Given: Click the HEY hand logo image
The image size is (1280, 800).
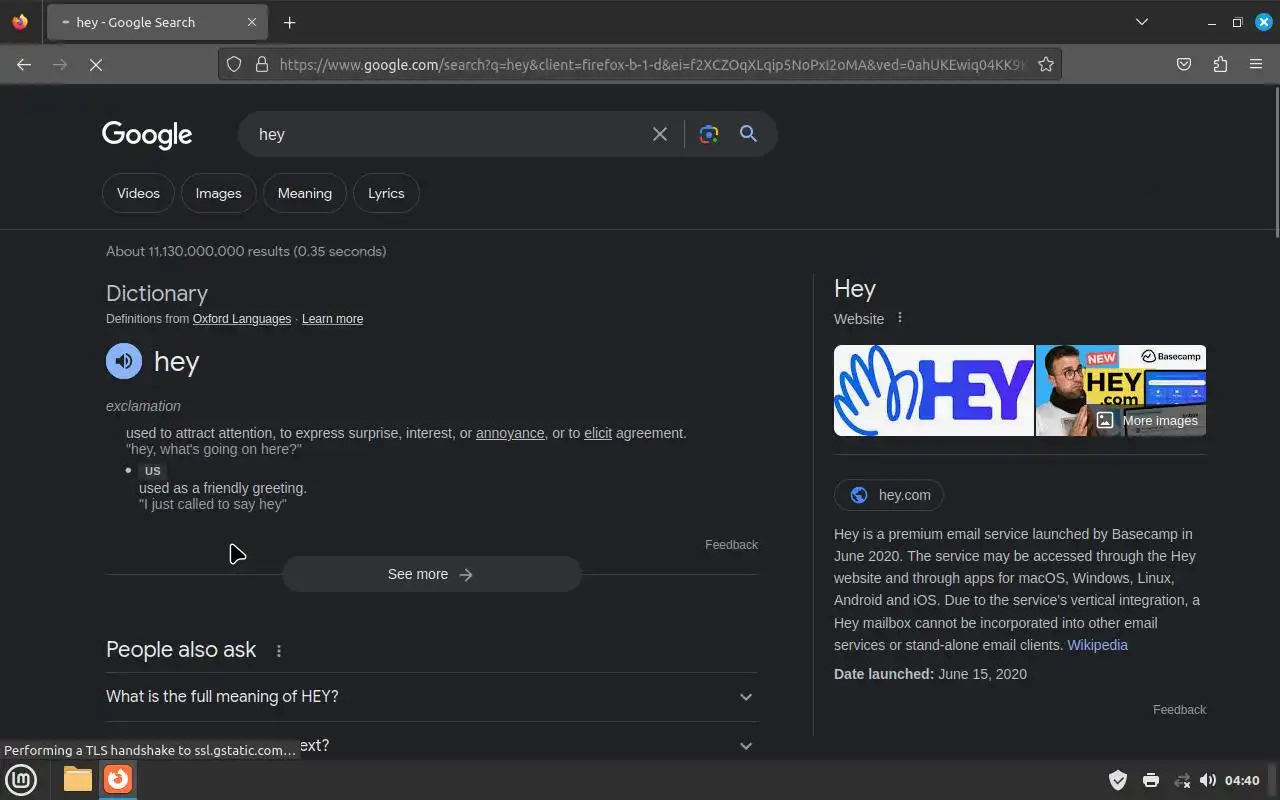Looking at the screenshot, I should pos(934,390).
